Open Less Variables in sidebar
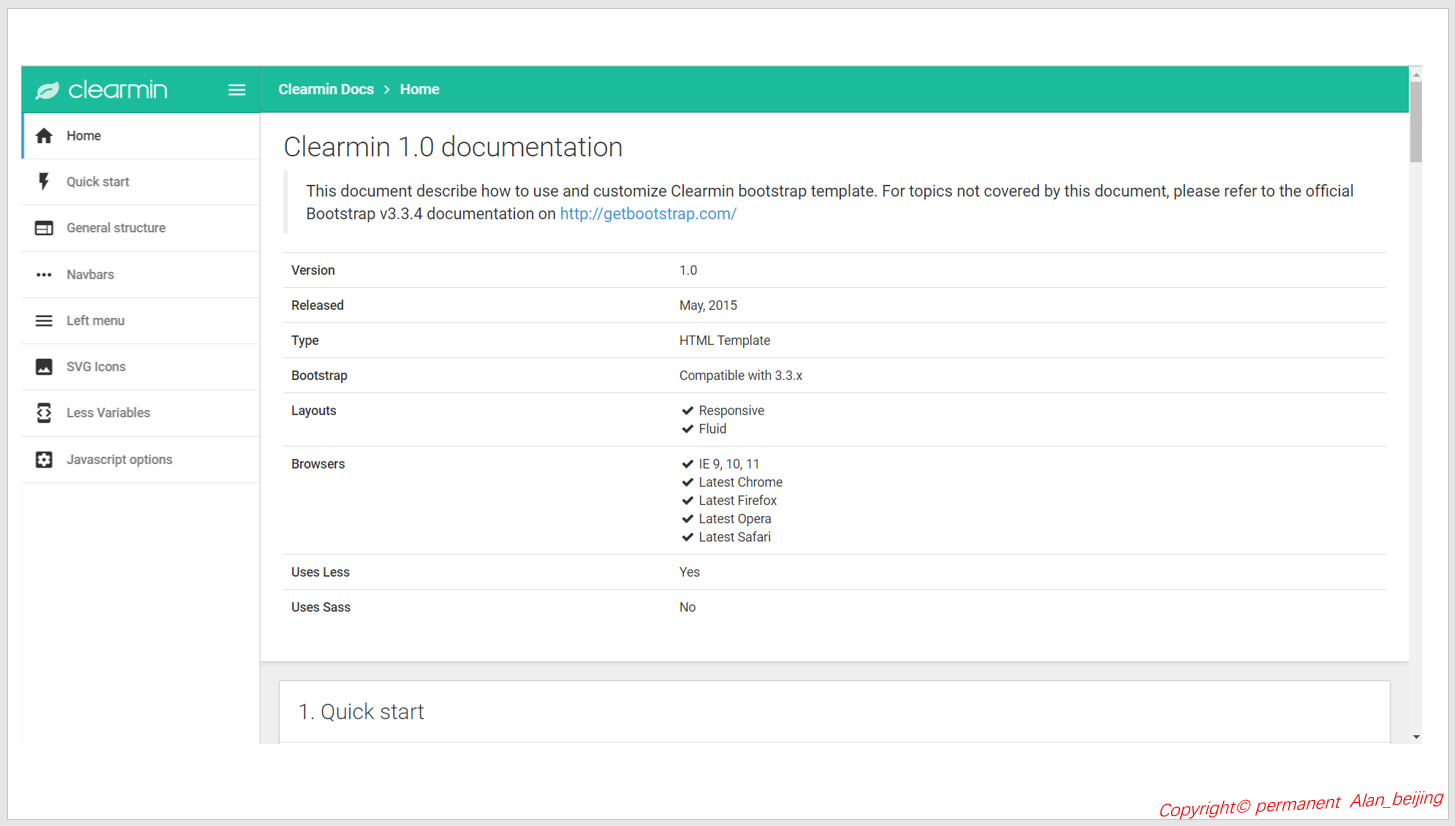This screenshot has height=826, width=1455. point(141,413)
